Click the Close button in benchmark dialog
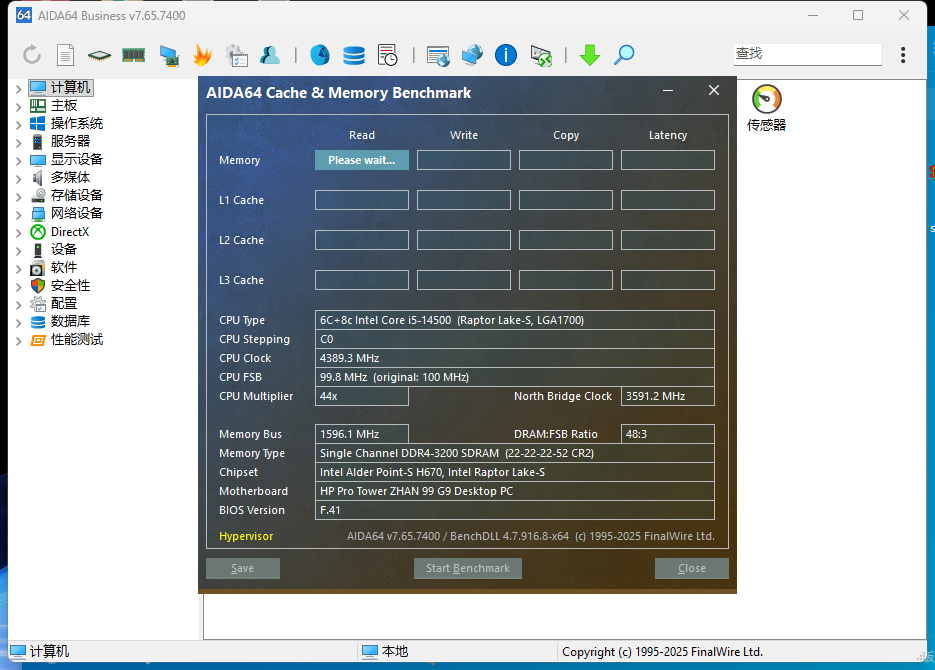This screenshot has height=670, width=935. (x=692, y=568)
